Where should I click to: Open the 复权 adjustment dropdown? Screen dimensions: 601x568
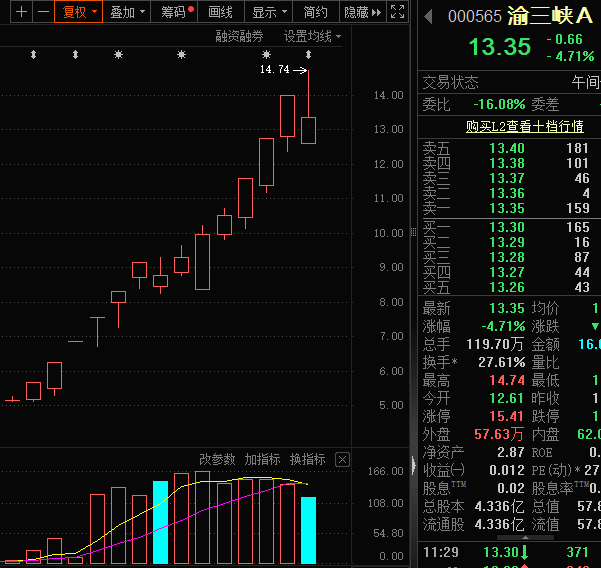coord(79,12)
